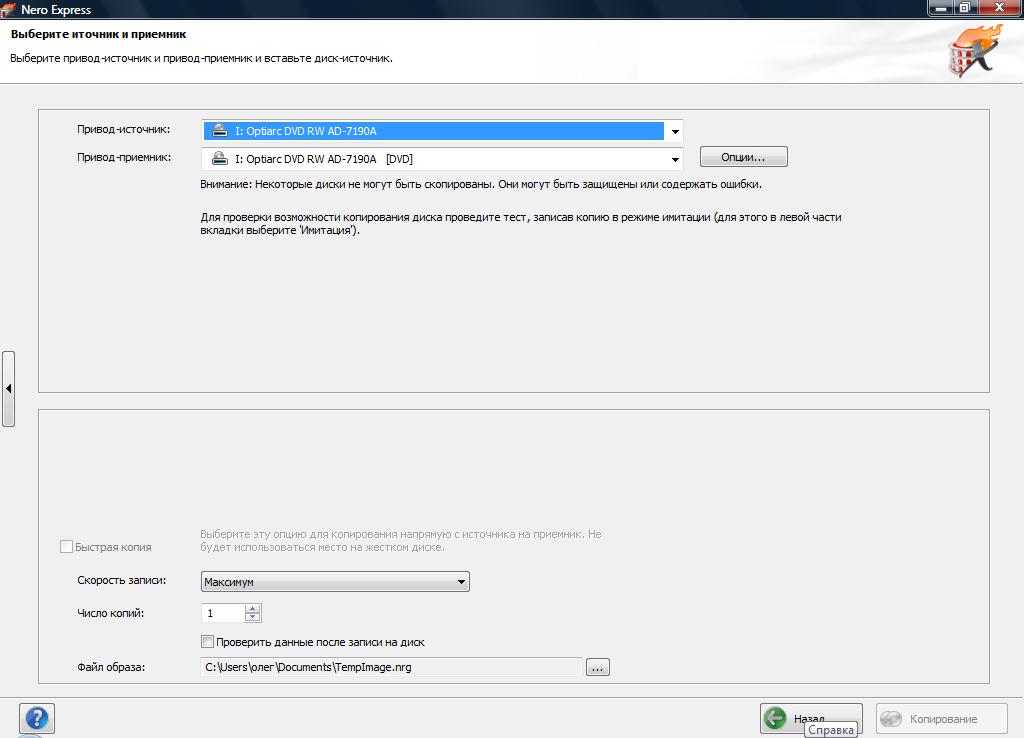1024x738 pixels.
Task: Check Проверить данные после записи на диск
Action: (207, 641)
